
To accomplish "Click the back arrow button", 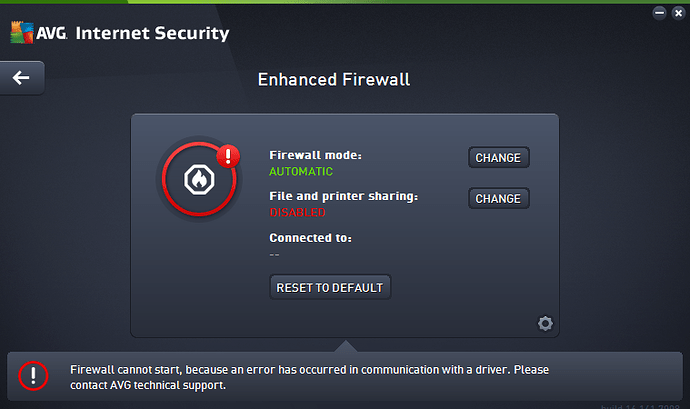I will point(22,78).
